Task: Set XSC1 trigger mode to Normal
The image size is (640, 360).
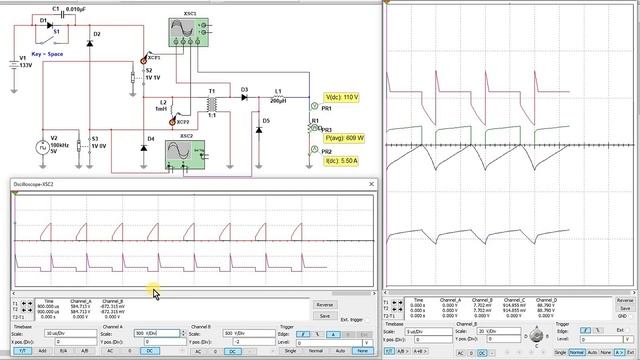Action: (576, 352)
